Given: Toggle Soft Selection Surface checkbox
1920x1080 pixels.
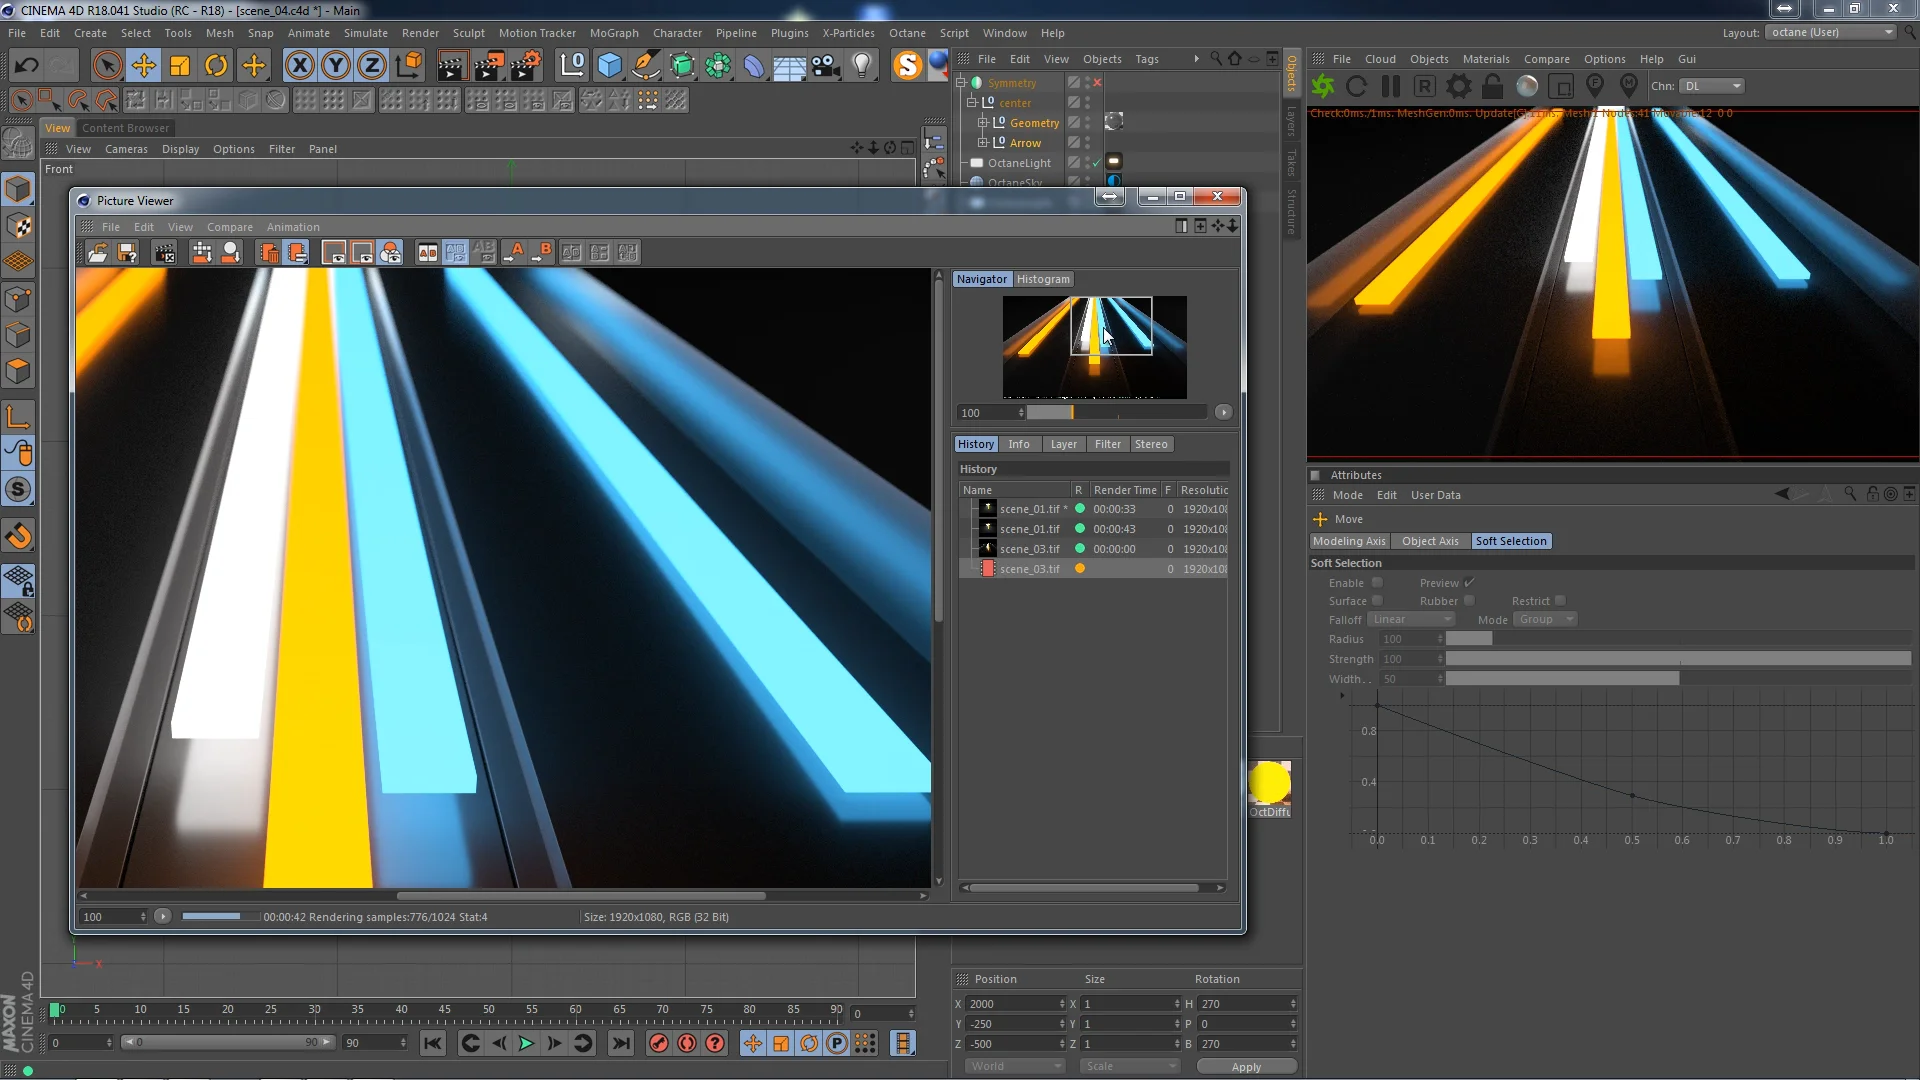Looking at the screenshot, I should point(1377,600).
